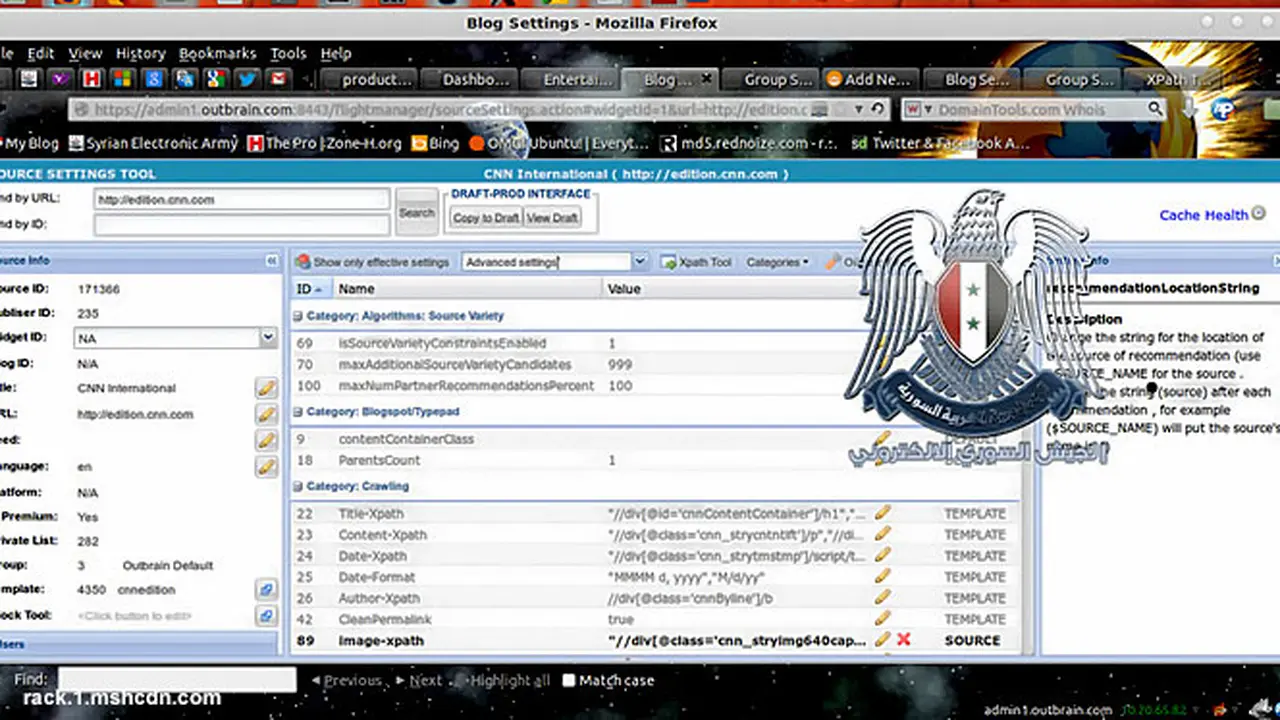The width and height of the screenshot is (1280, 720).
Task: Open the Xpath Tool button
Action: (x=696, y=262)
